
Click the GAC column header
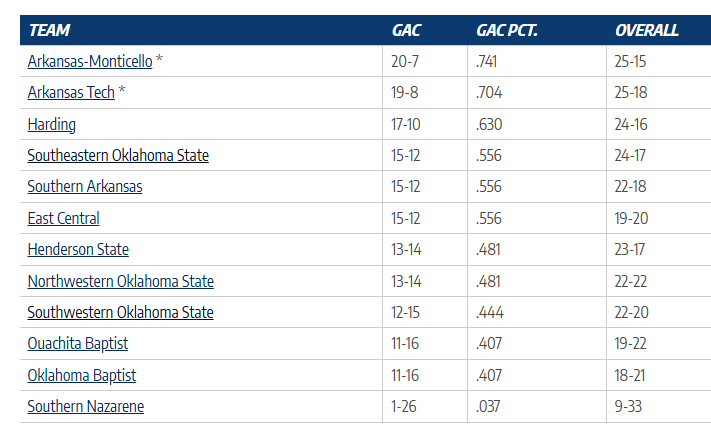coord(406,30)
